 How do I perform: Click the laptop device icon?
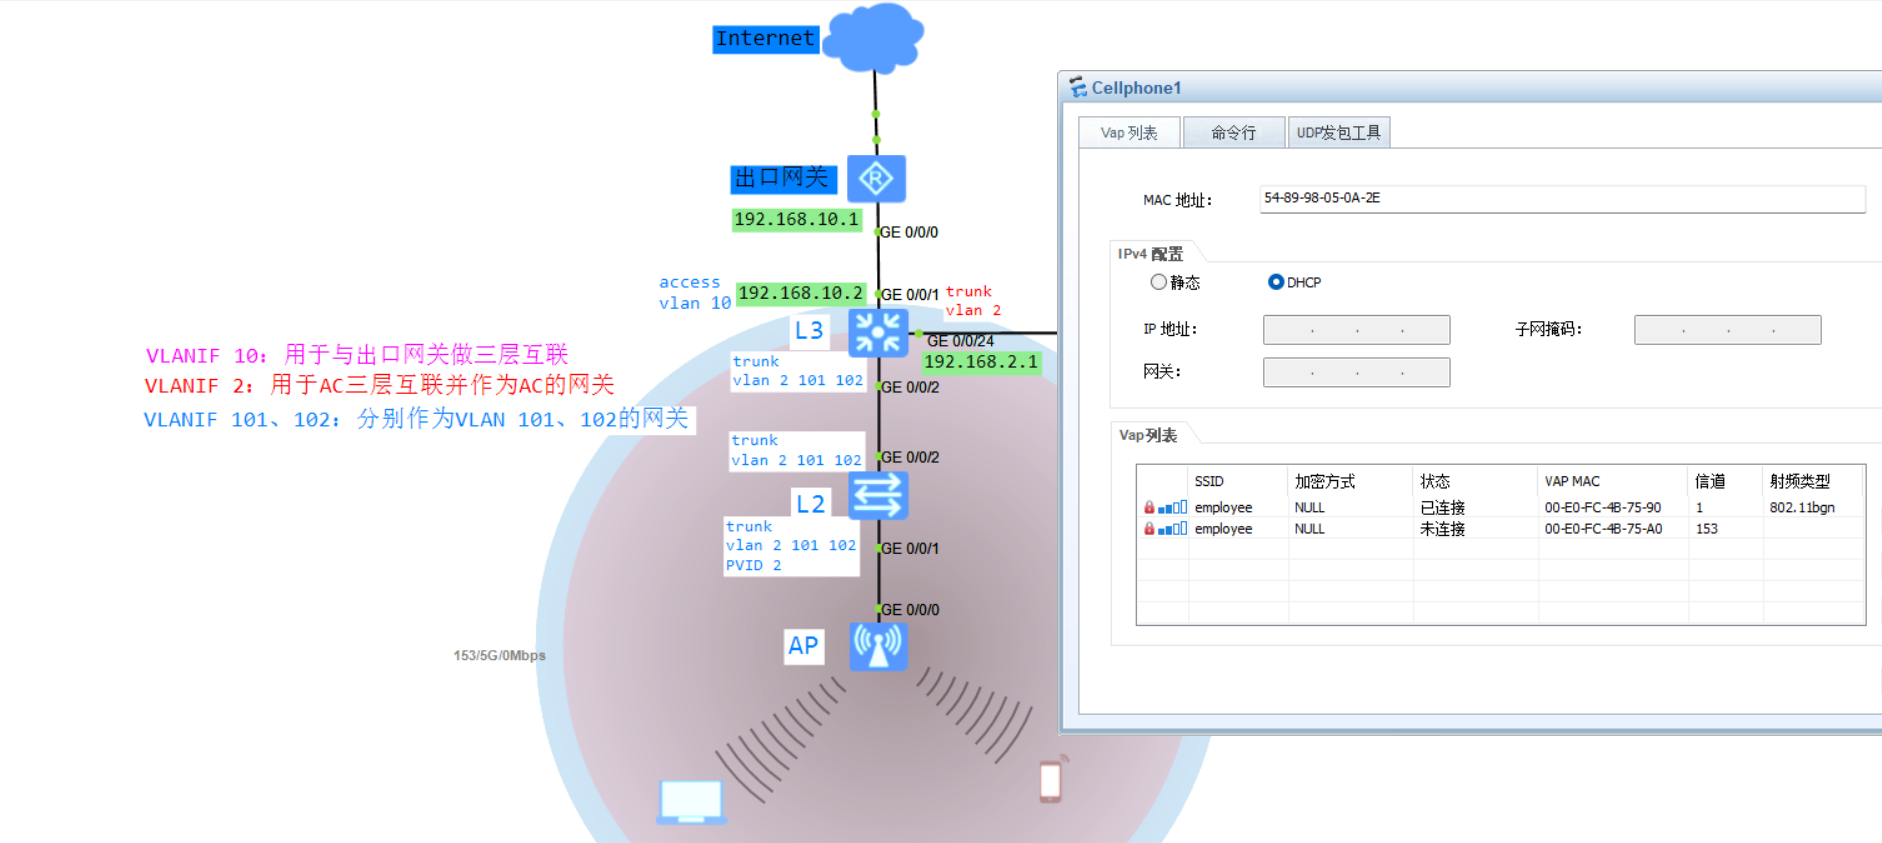692,803
